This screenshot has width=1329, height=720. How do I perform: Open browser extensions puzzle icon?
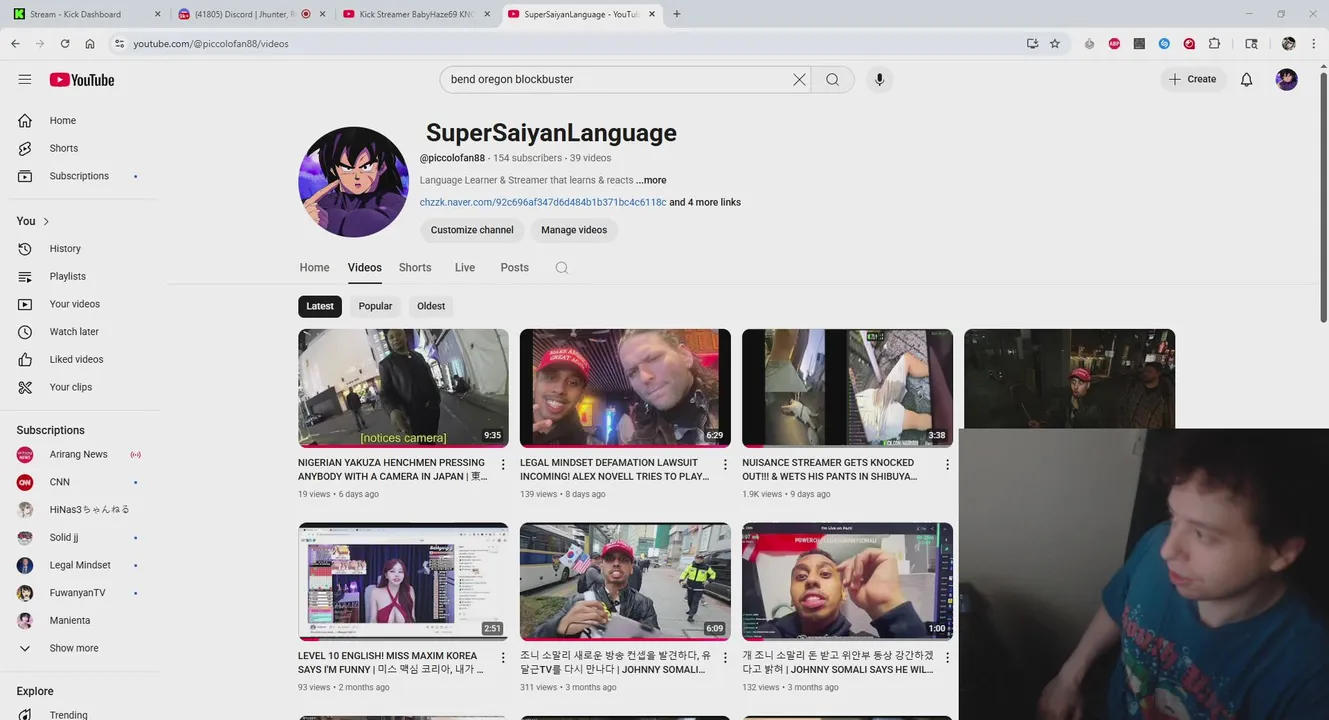click(x=1214, y=44)
